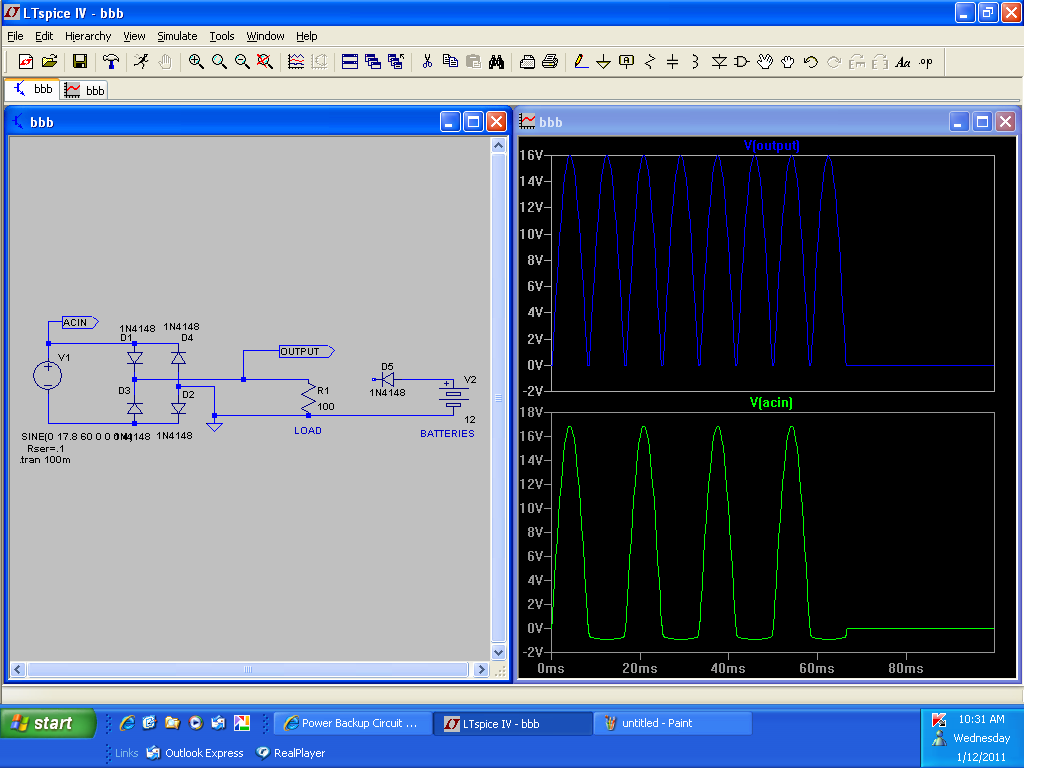Image resolution: width=1042 pixels, height=770 pixels.
Task: Click the Autorange plot icon
Action: (x=296, y=62)
